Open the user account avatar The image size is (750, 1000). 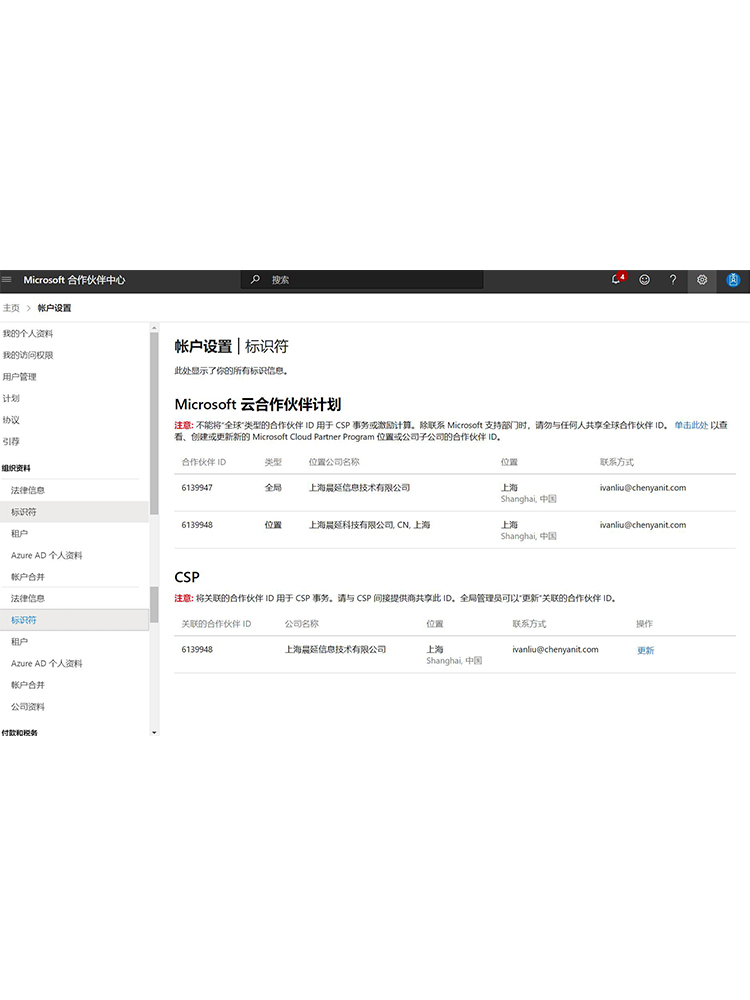click(x=733, y=279)
